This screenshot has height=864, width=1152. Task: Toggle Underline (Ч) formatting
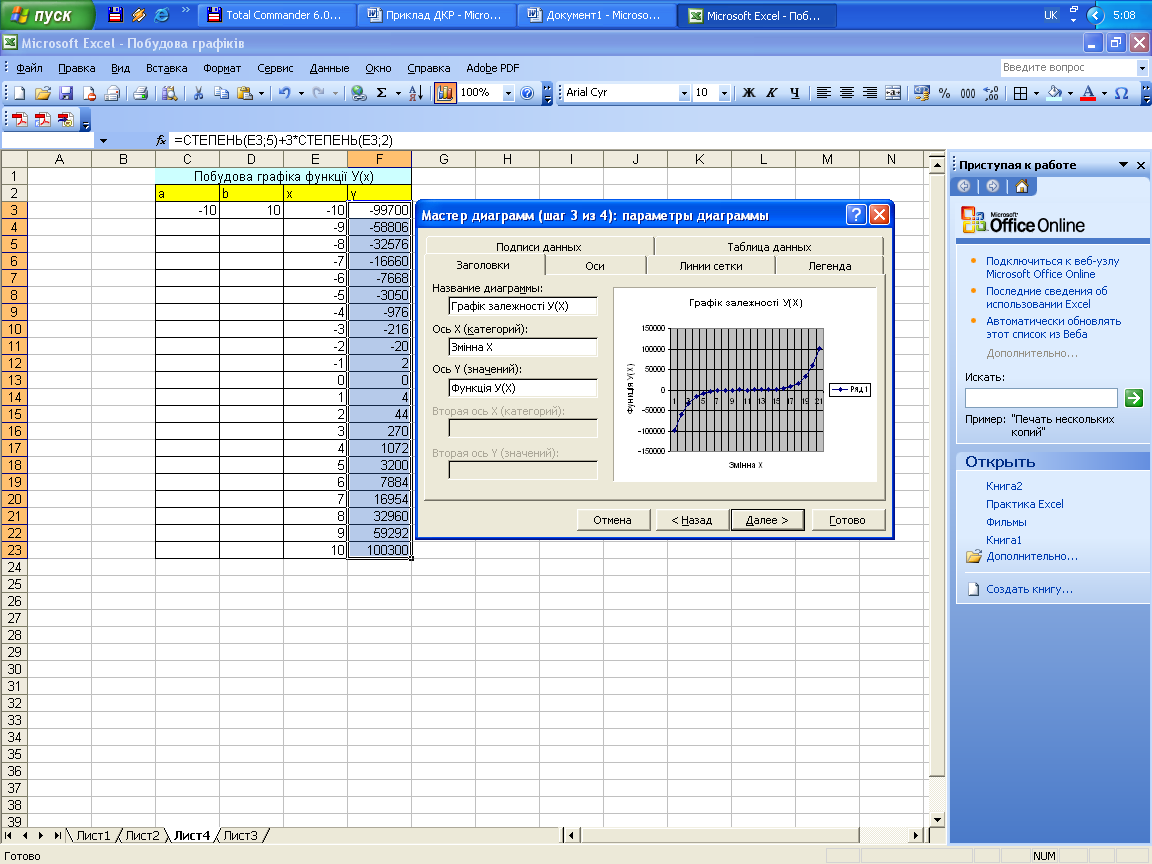coord(794,93)
